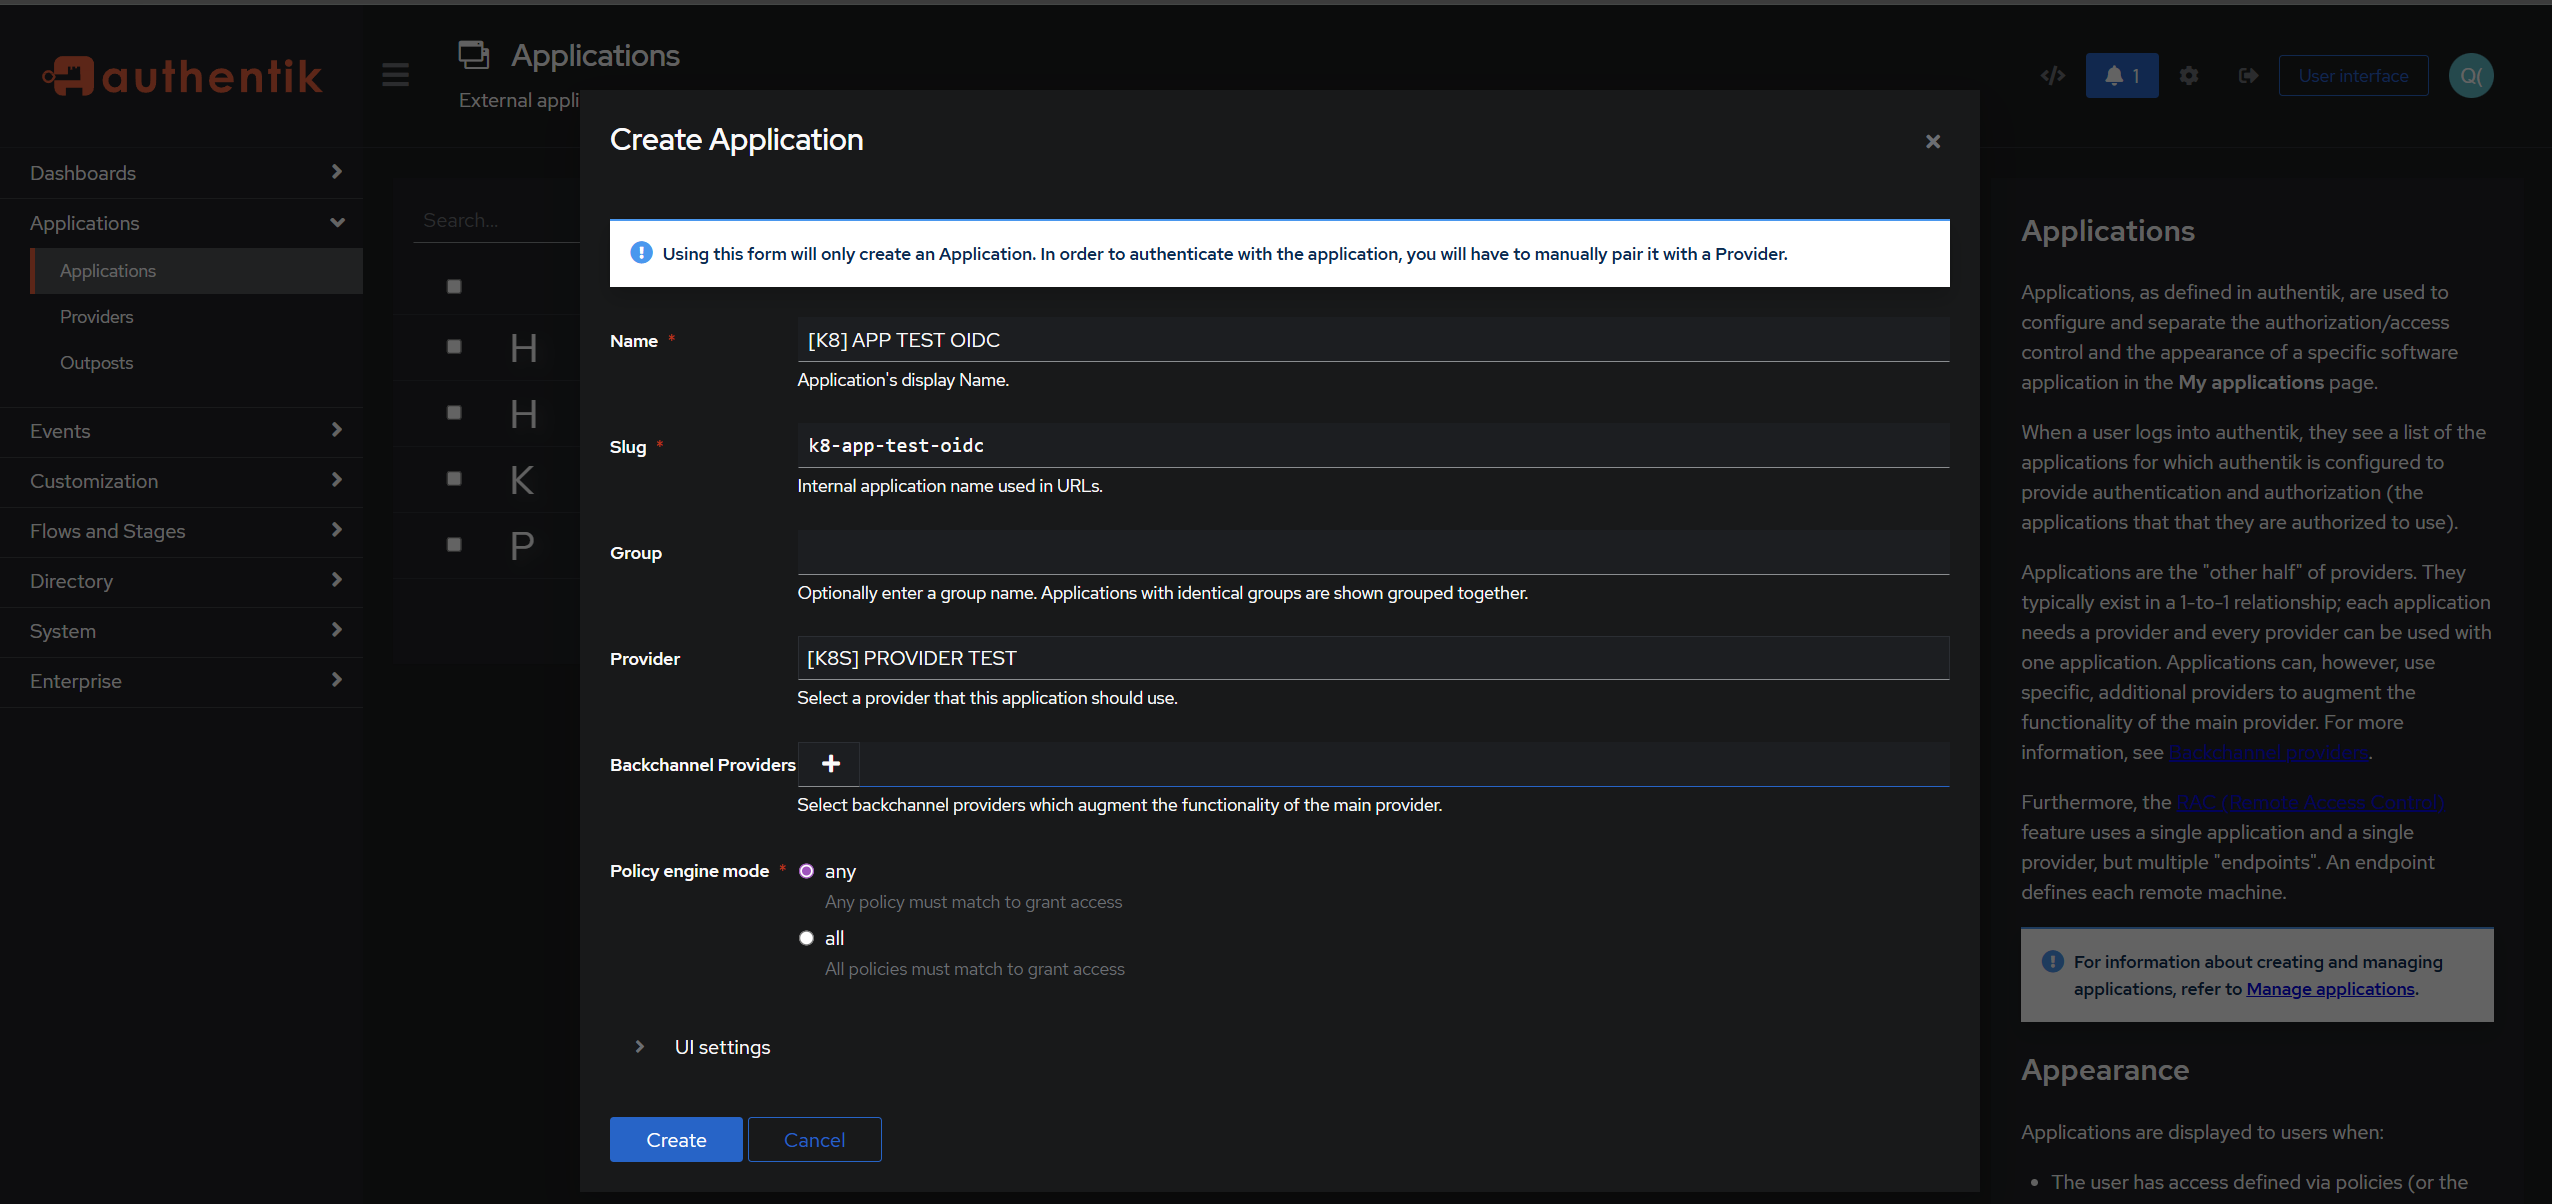Image resolution: width=2552 pixels, height=1204 pixels.
Task: Focus the Name input field
Action: point(1373,340)
